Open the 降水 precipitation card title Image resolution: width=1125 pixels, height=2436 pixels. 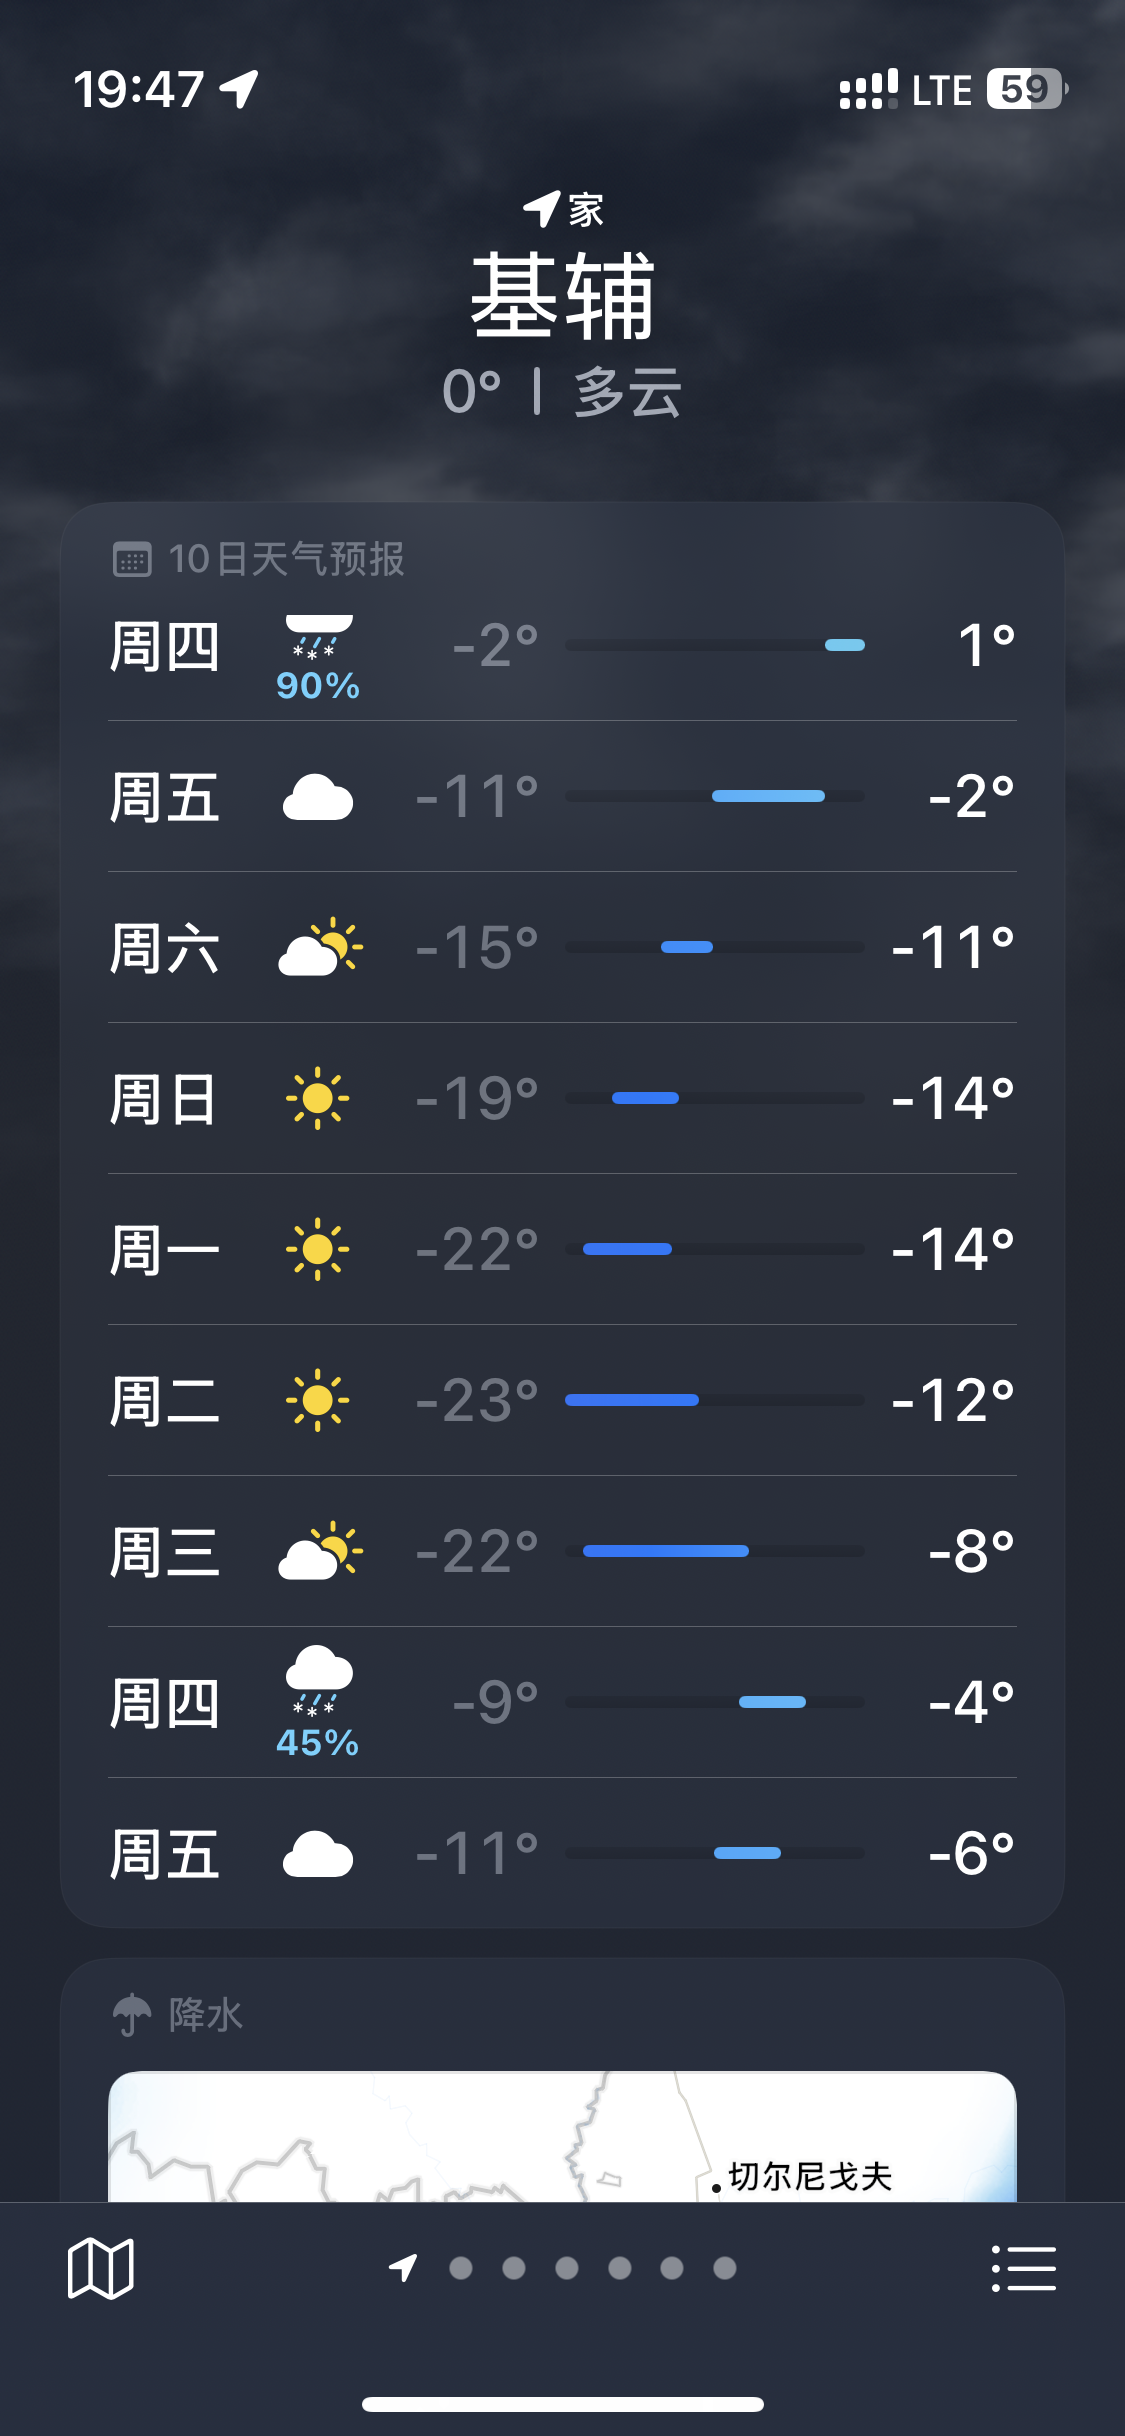click(x=206, y=2015)
